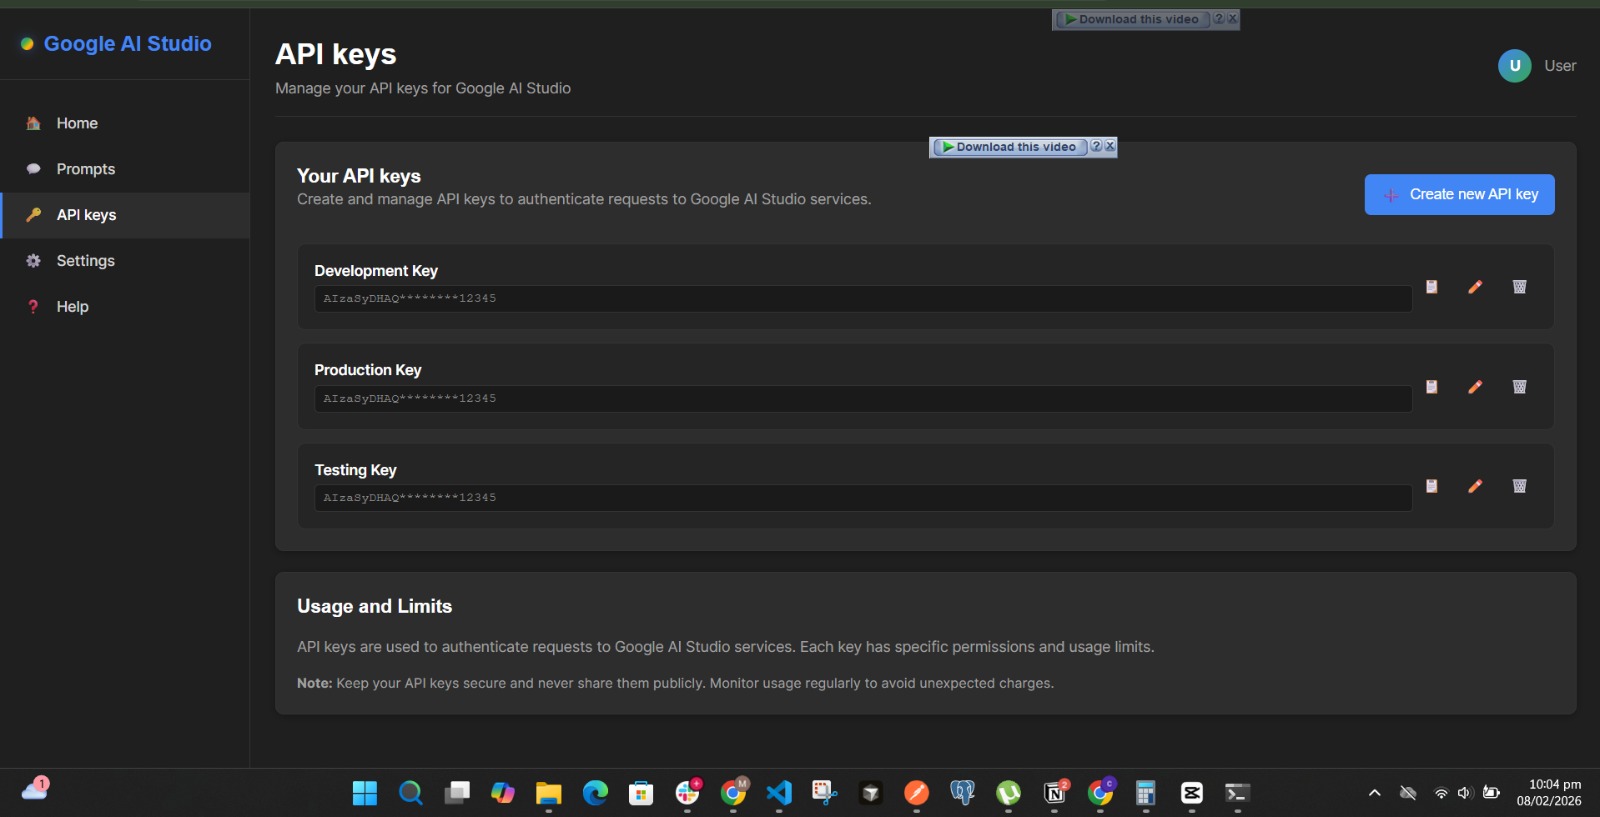Click the Usage and Limits heading
This screenshot has width=1600, height=817.
pyautogui.click(x=374, y=606)
